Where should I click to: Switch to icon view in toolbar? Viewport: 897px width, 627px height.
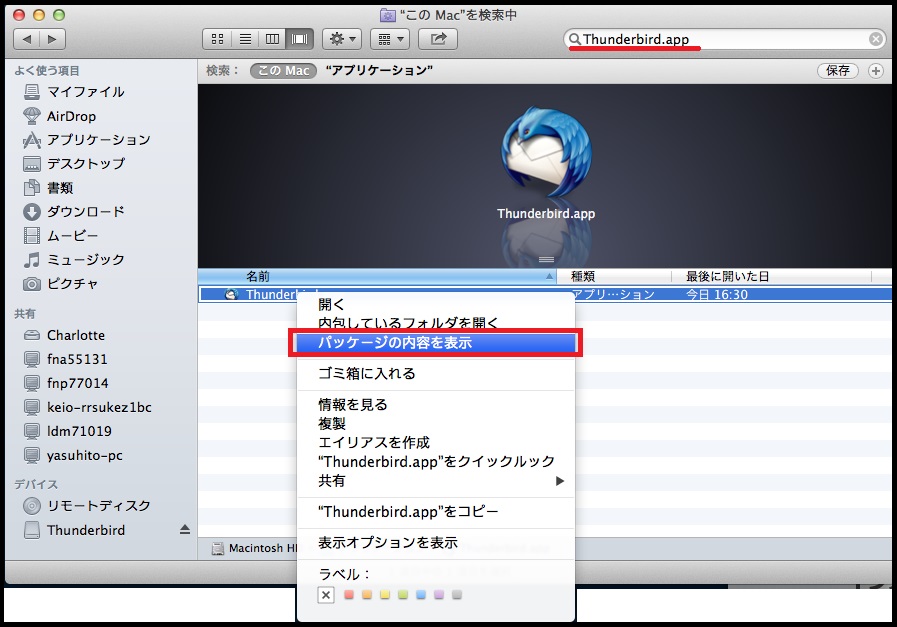[218, 39]
